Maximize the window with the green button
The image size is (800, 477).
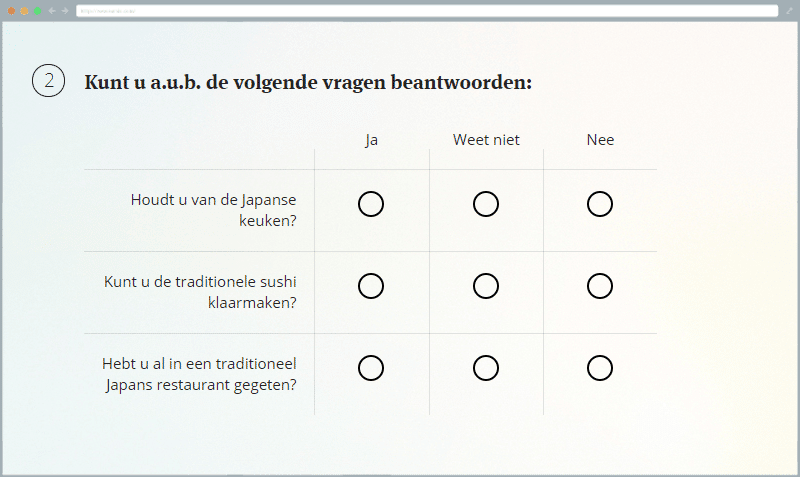click(x=37, y=11)
